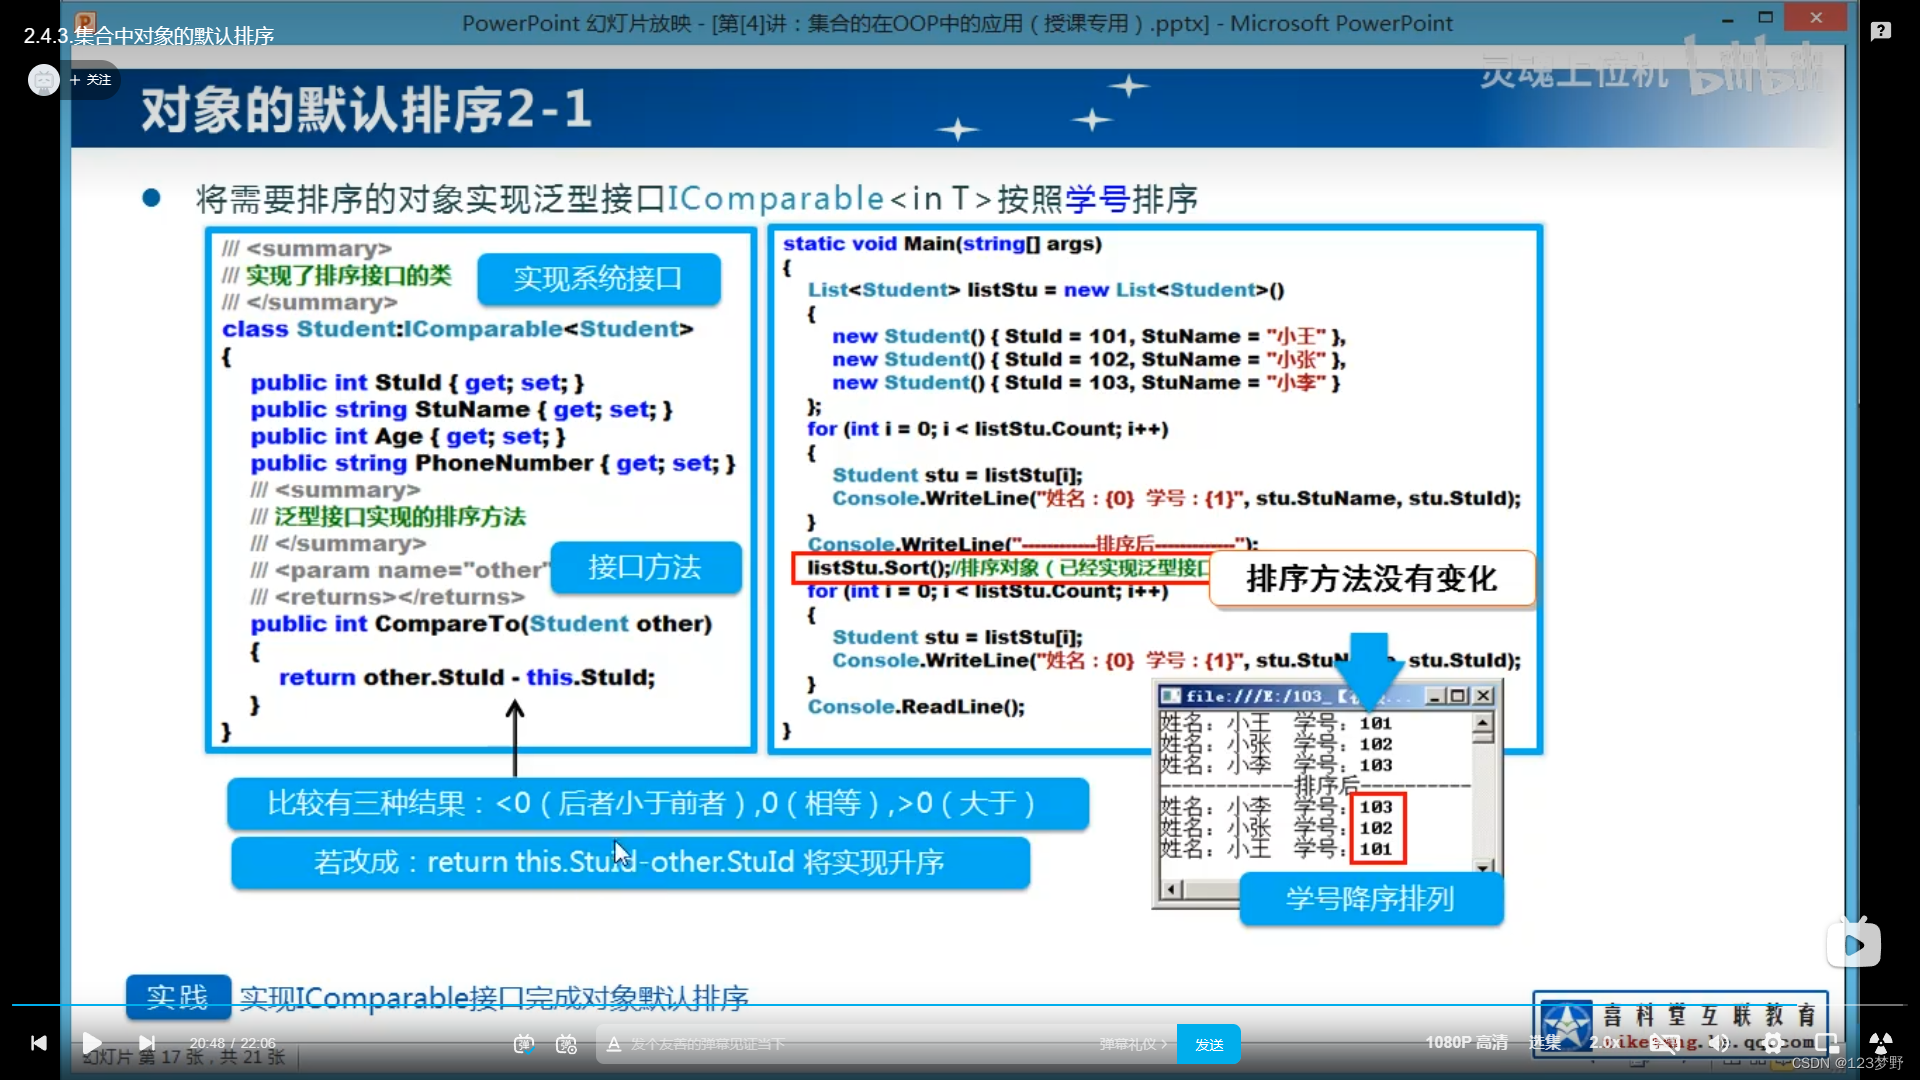1920x1080 pixels.
Task: Open the 选集 episode list
Action: pos(1545,1043)
